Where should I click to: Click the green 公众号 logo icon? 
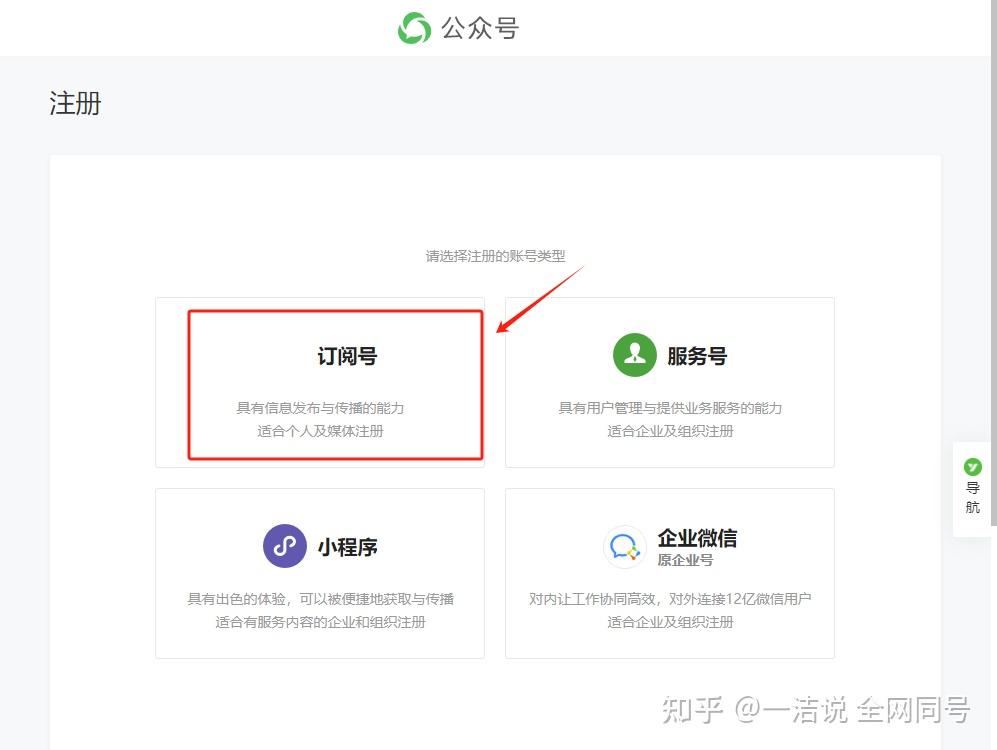414,28
